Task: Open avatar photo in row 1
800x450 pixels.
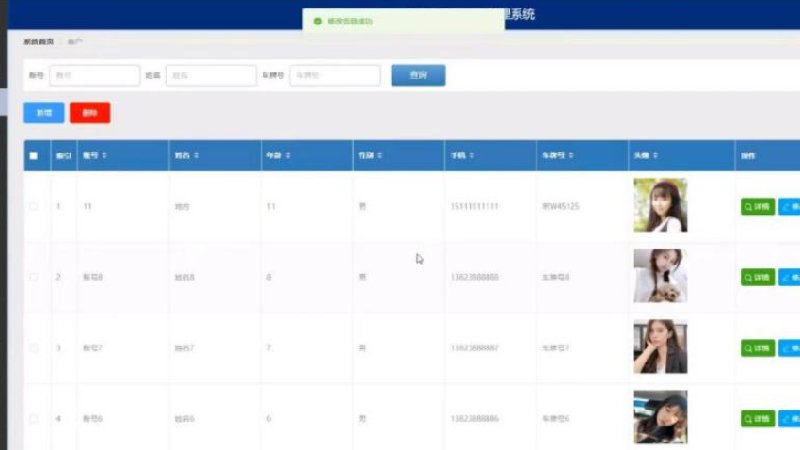Action: 660,205
